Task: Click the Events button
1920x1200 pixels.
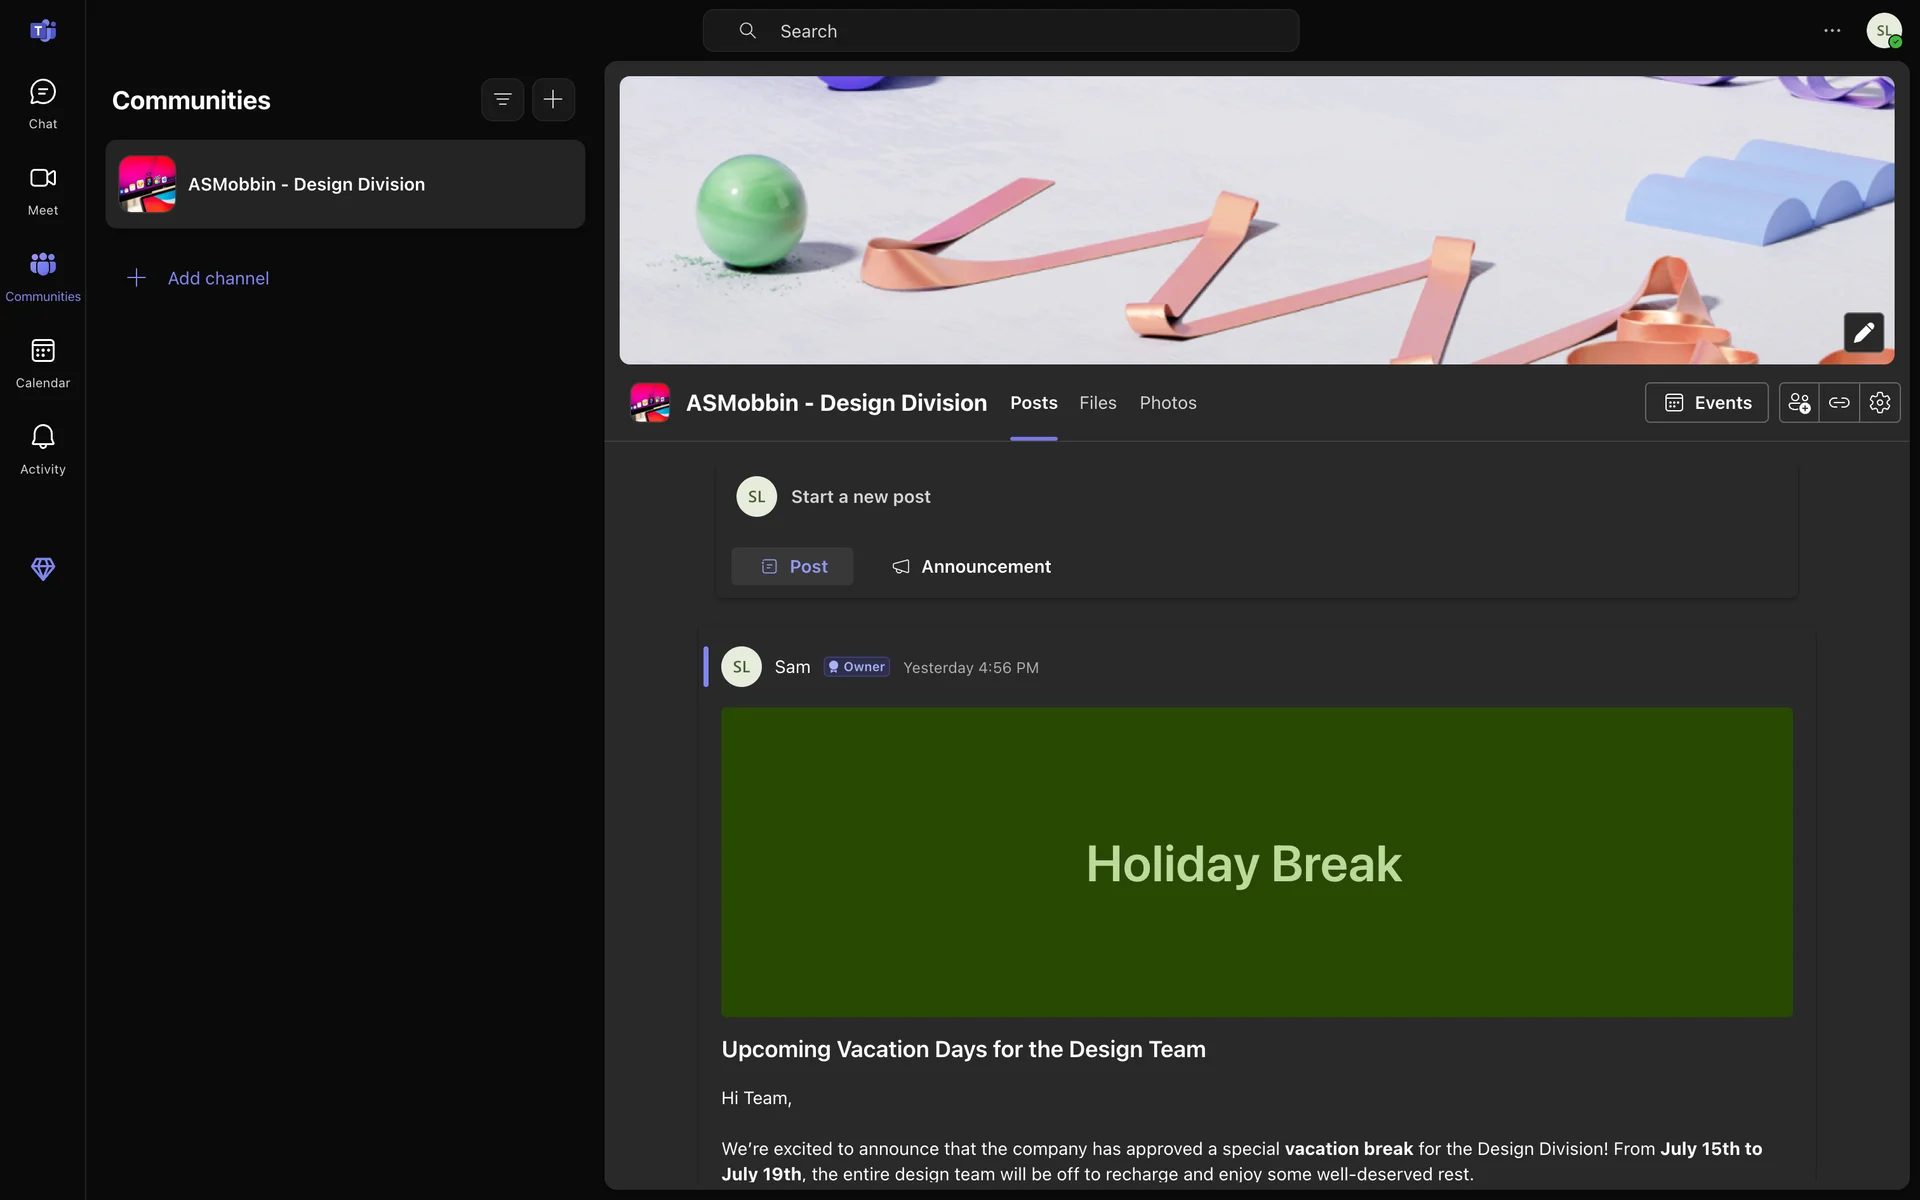Action: click(1706, 403)
